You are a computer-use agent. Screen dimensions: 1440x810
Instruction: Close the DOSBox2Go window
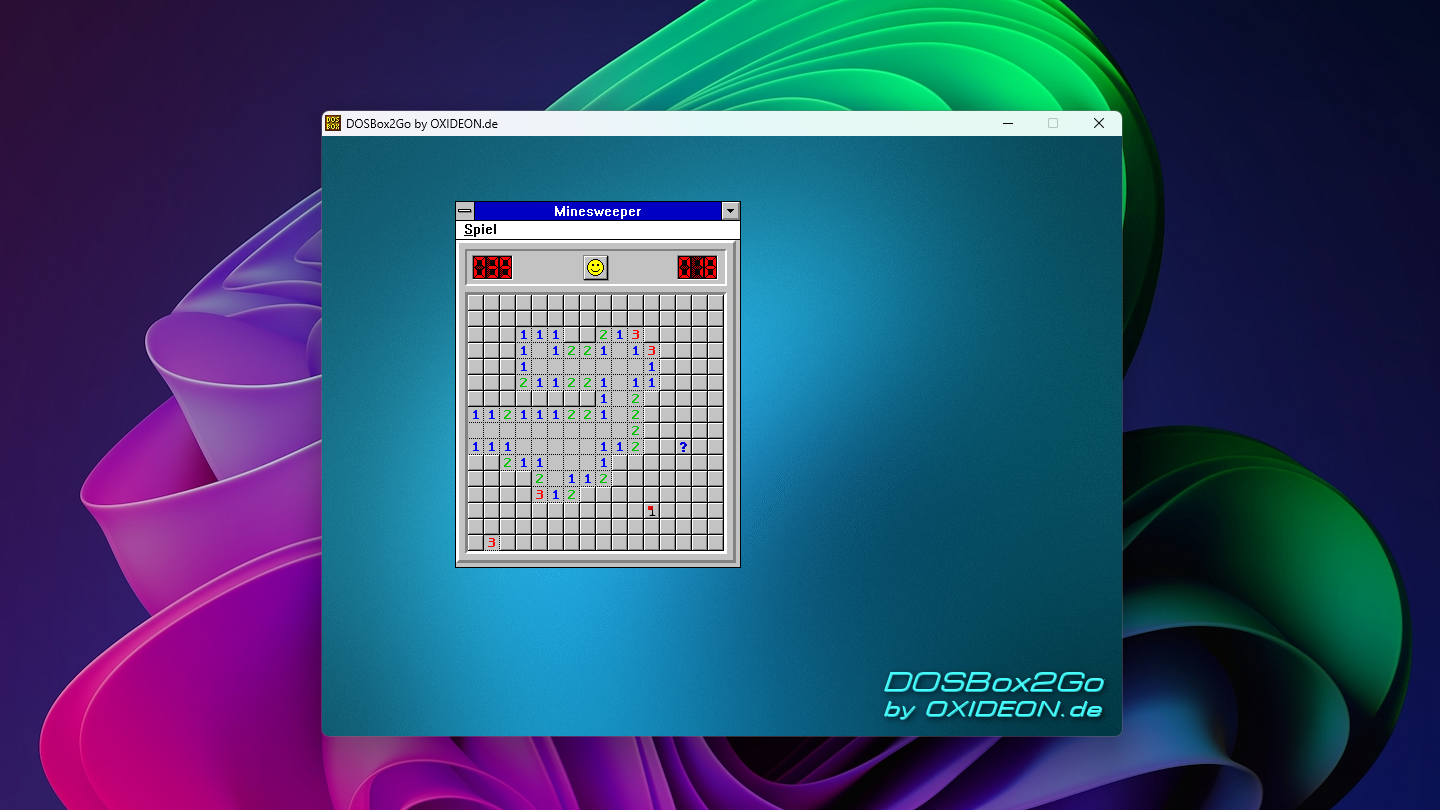tap(1099, 123)
